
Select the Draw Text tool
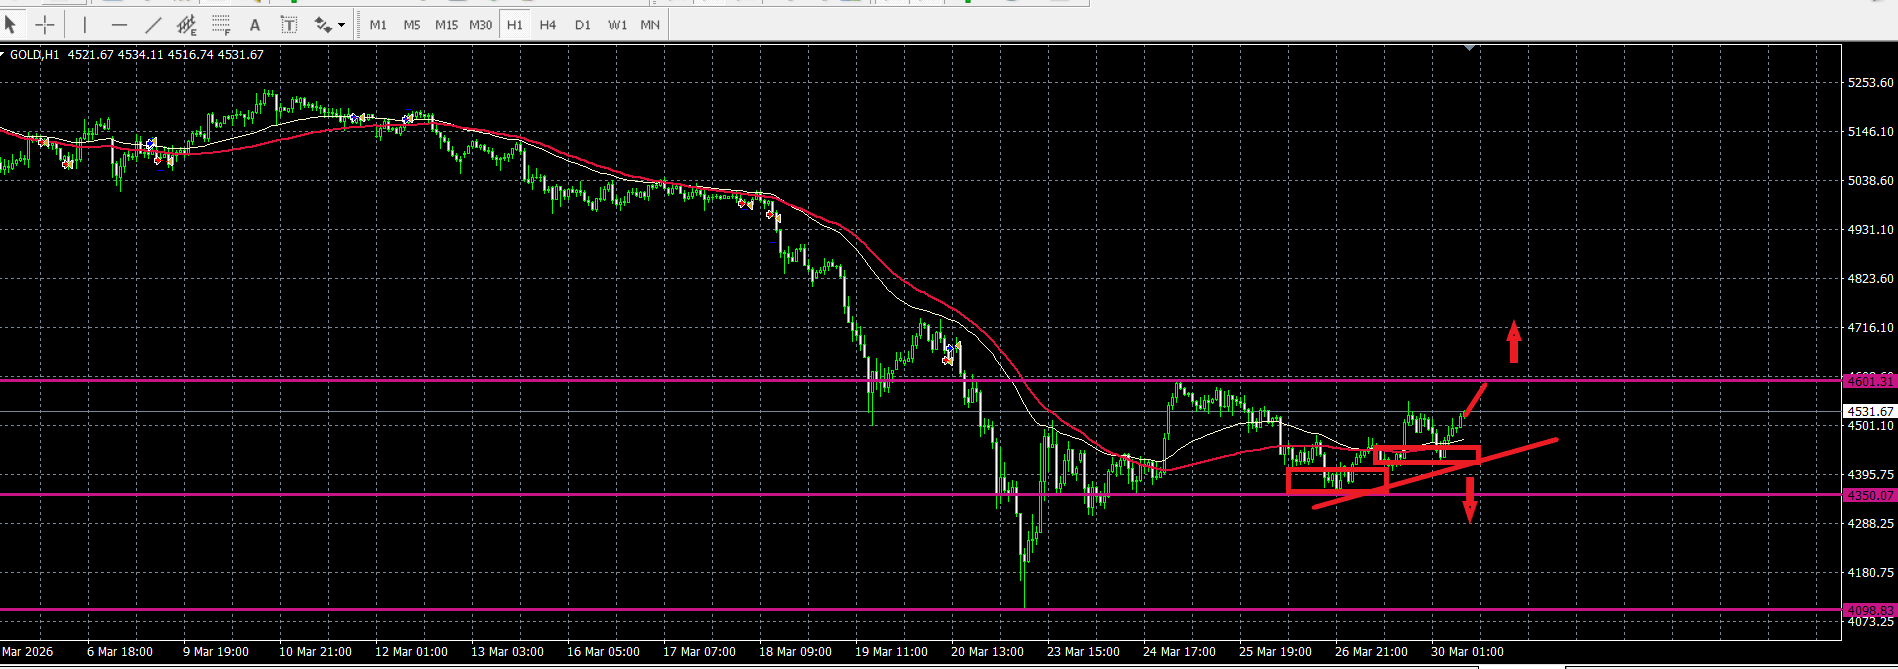point(255,25)
